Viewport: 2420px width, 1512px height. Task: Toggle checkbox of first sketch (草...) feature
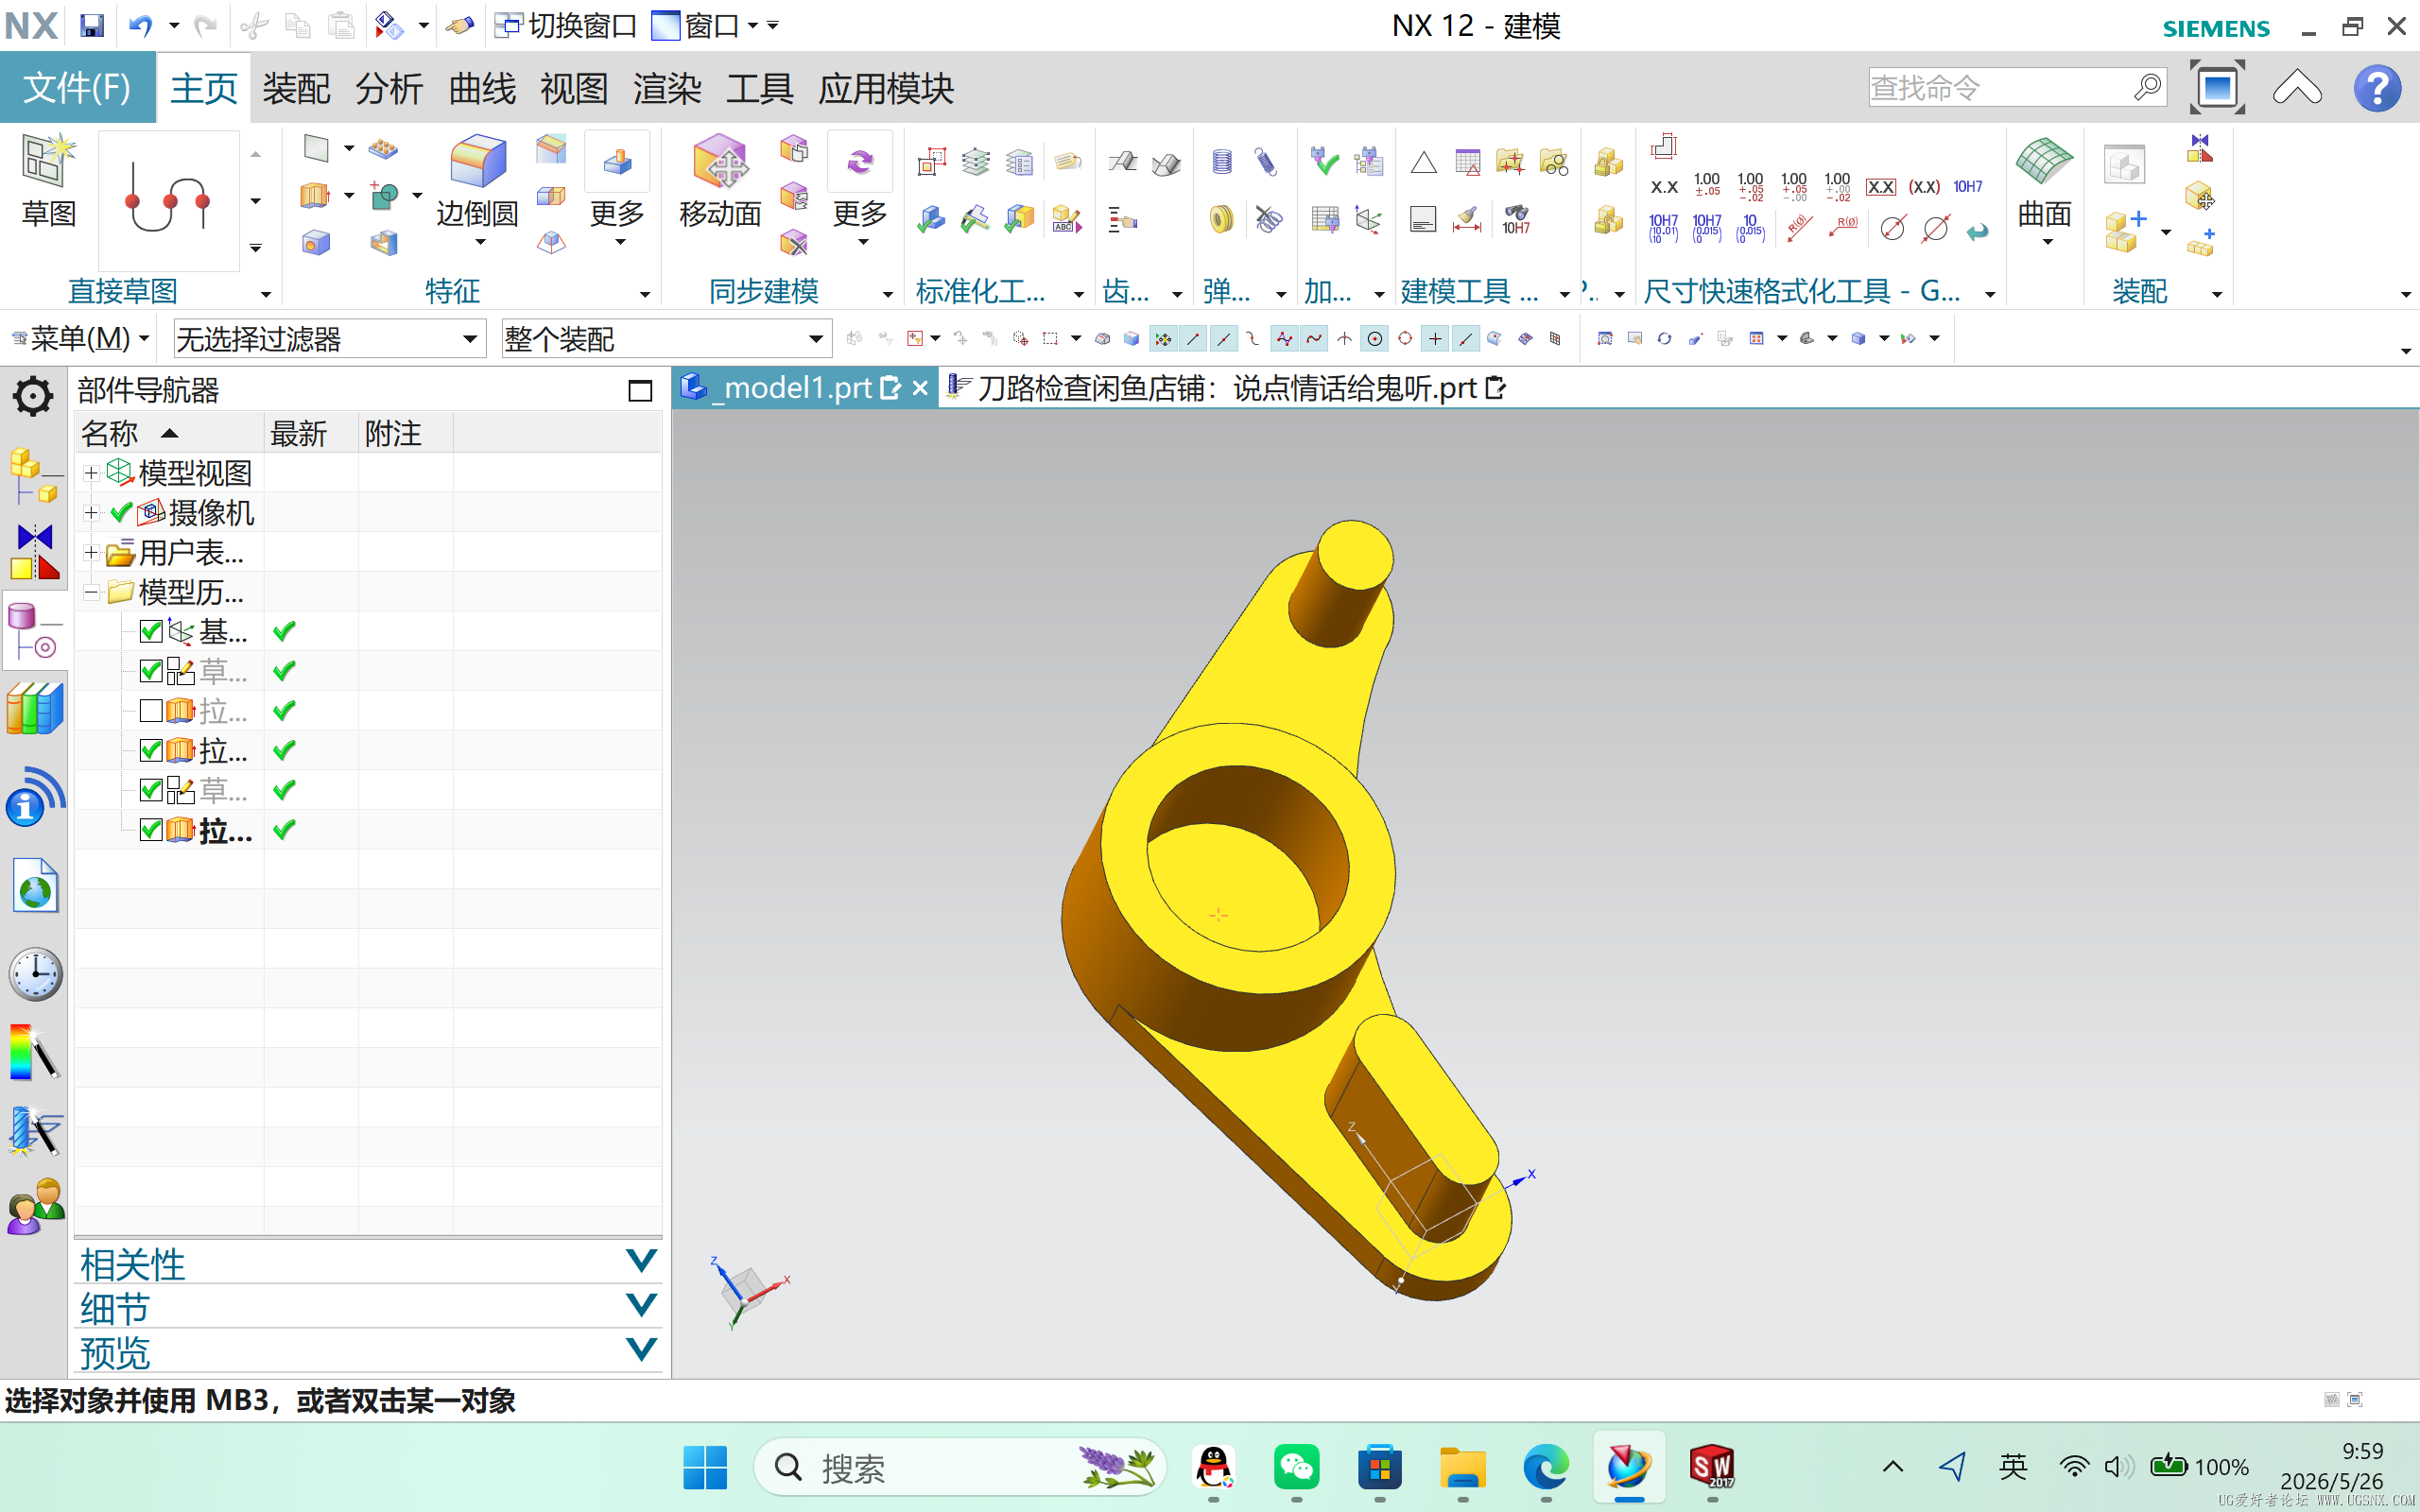pos(151,671)
